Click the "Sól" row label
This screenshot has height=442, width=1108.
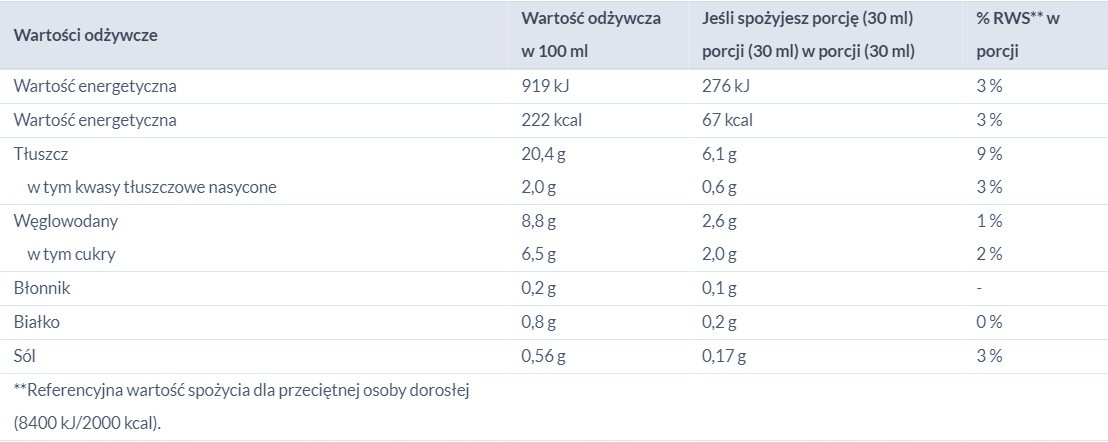click(26, 356)
